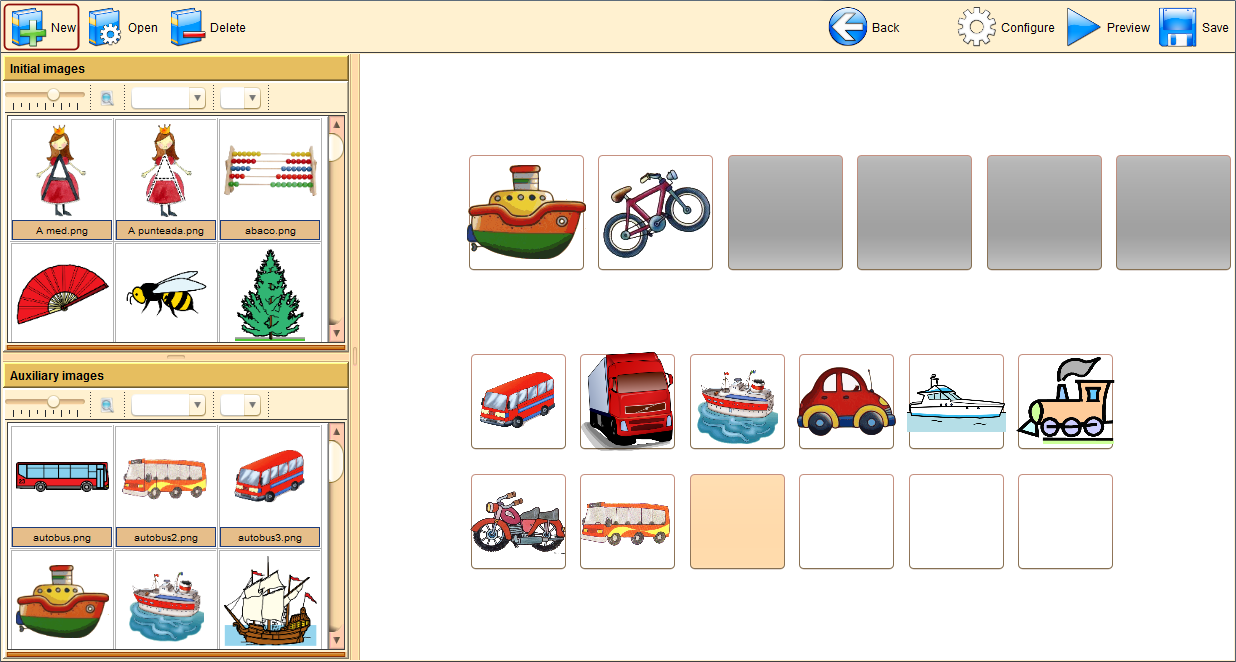Viewport: 1236px width, 662px height.
Task: Select the A punteada.png thumbnail
Action: pyautogui.click(x=166, y=180)
